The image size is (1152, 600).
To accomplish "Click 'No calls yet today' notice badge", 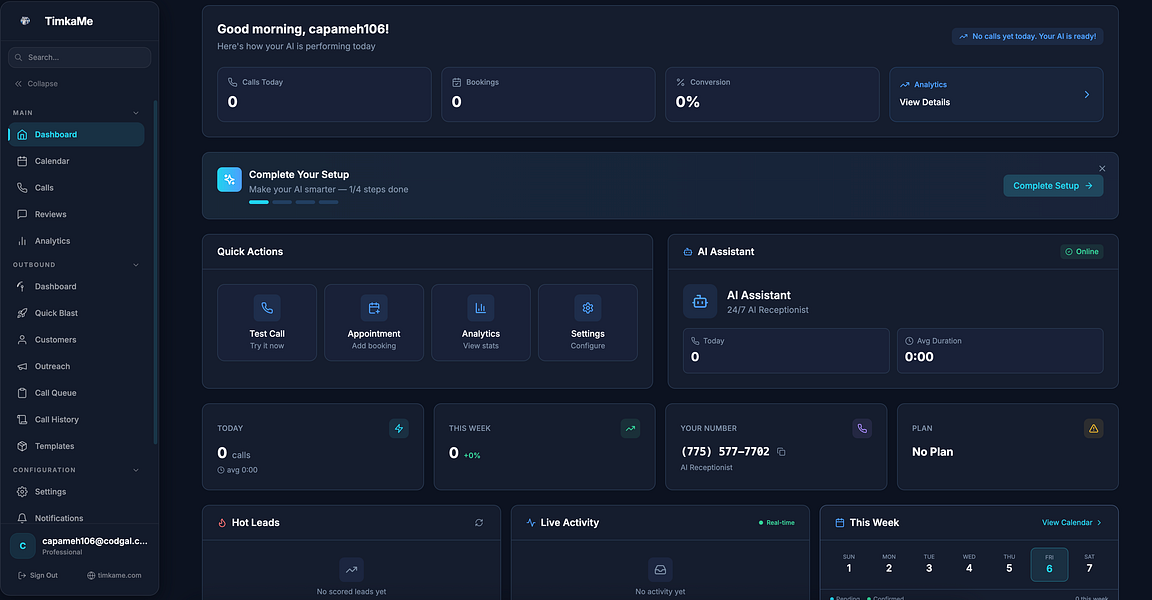I will 1027,36.
